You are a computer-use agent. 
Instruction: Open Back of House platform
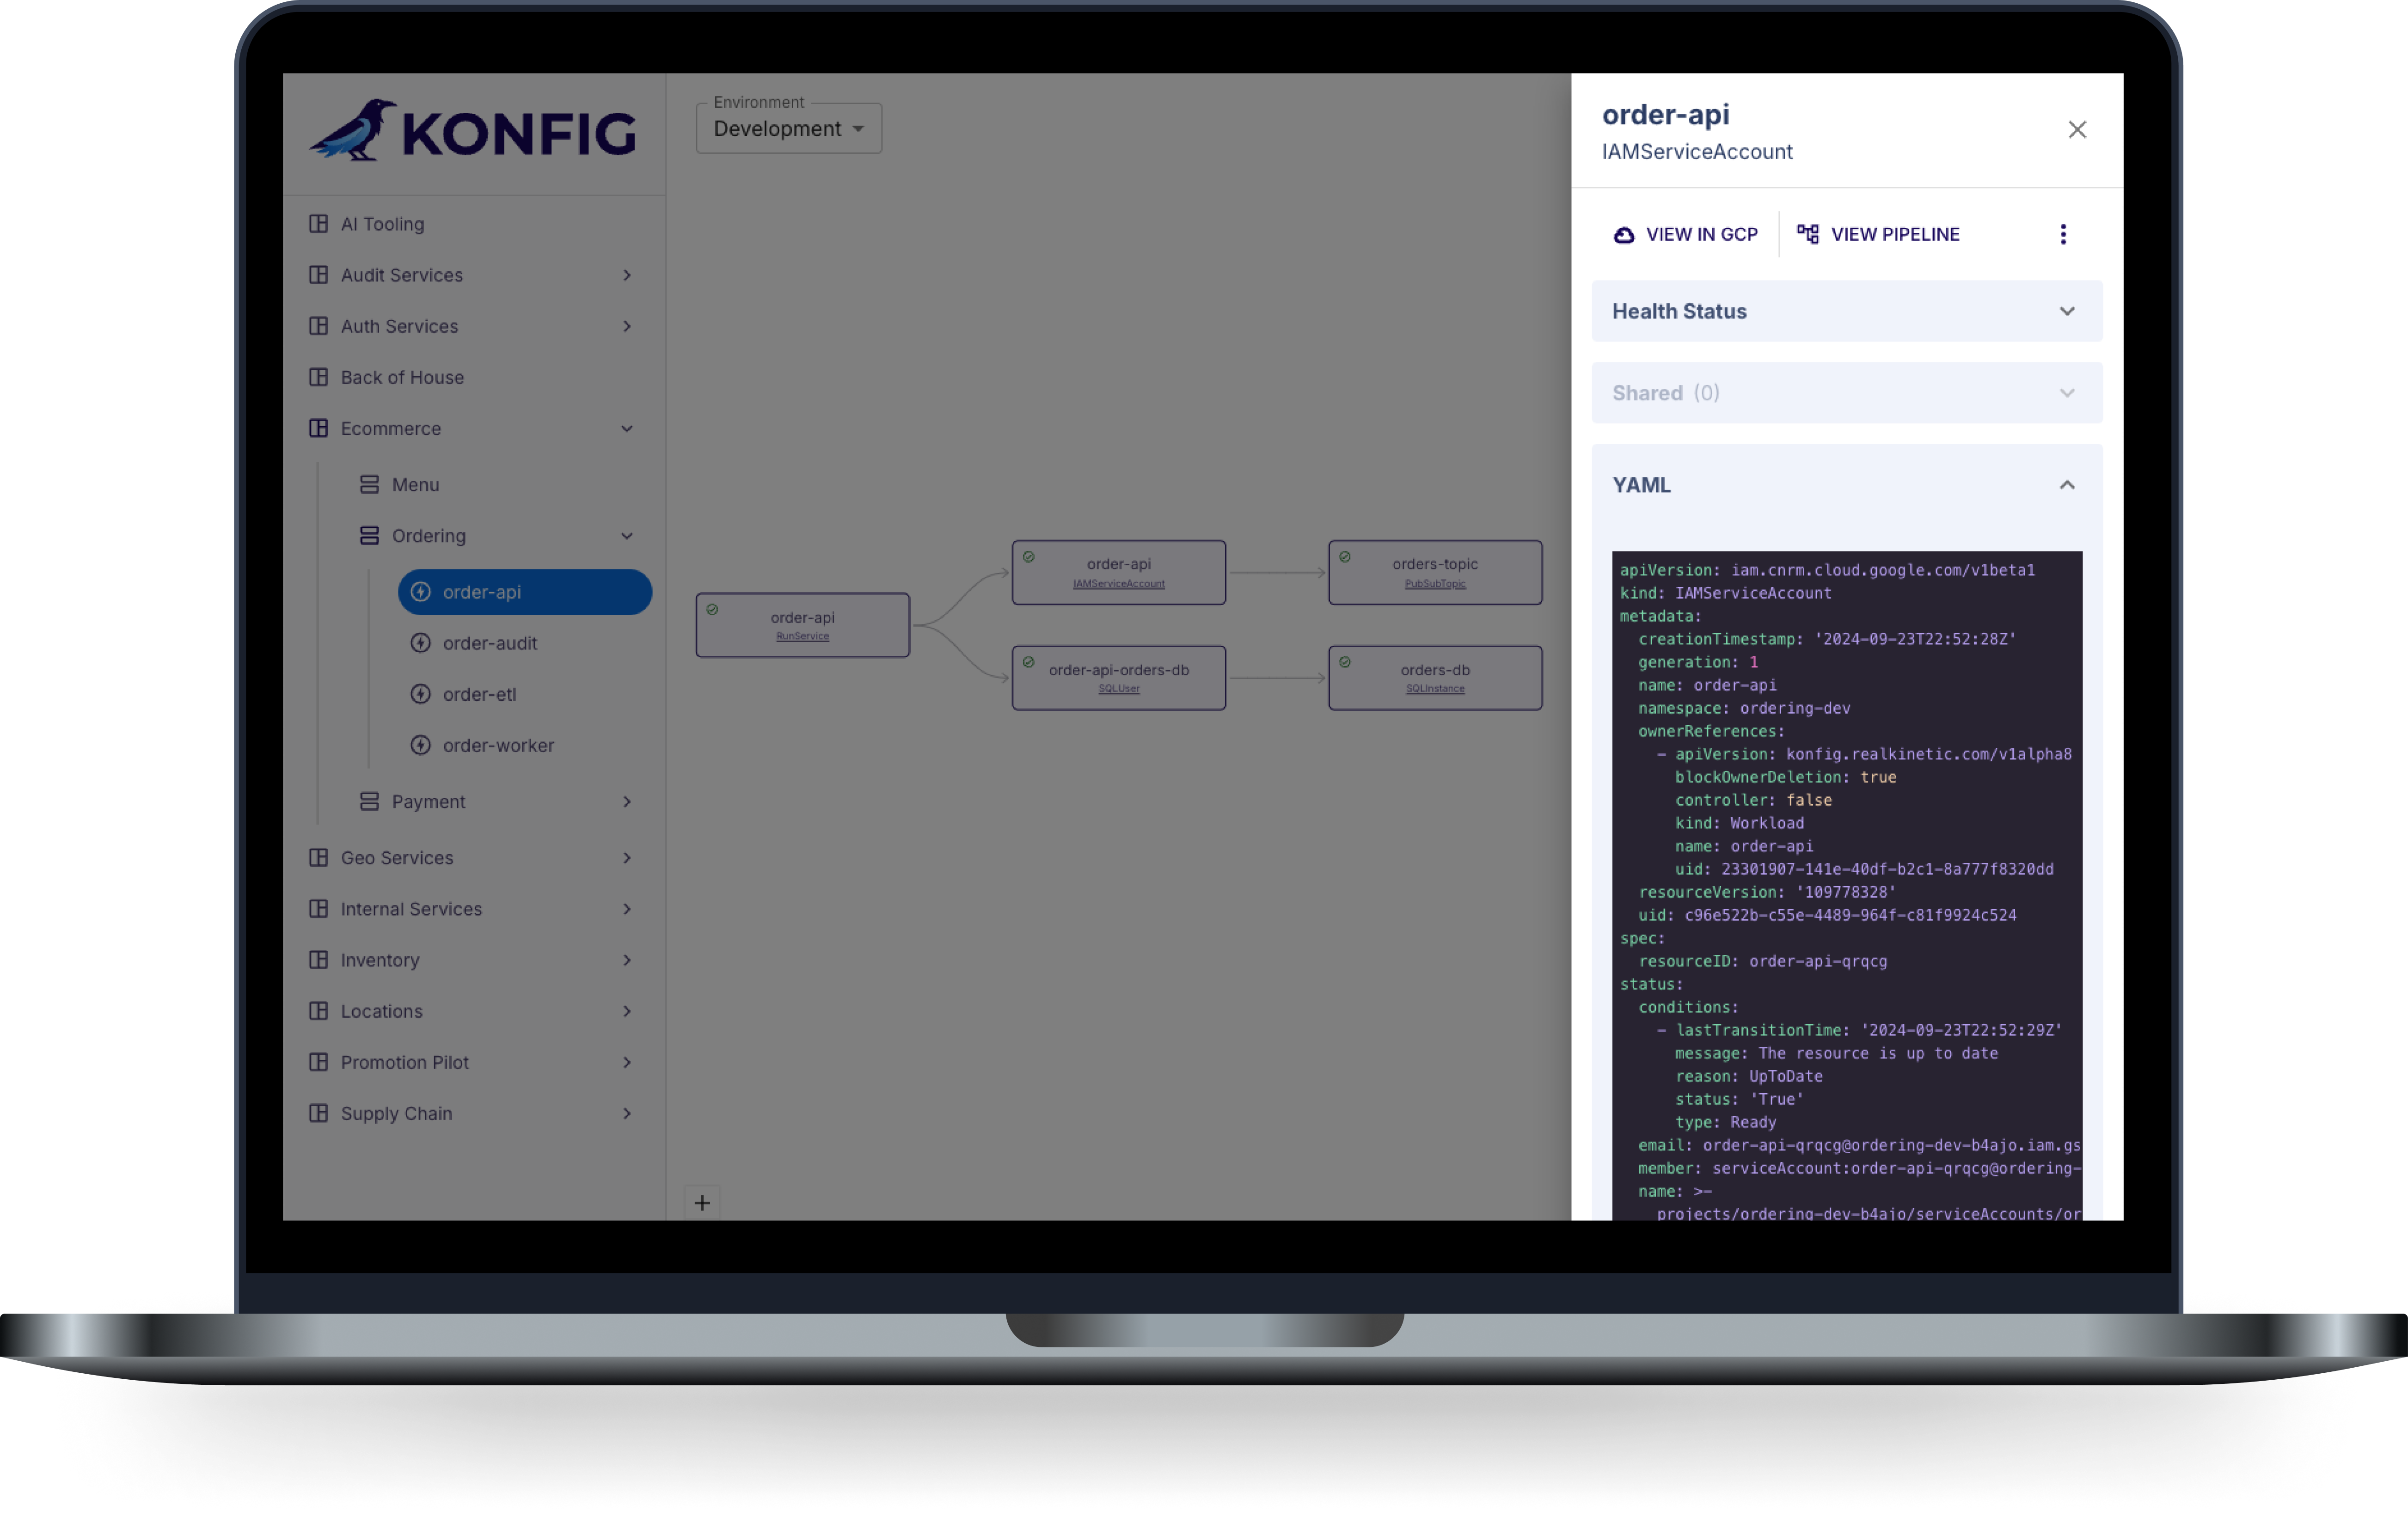pos(402,377)
